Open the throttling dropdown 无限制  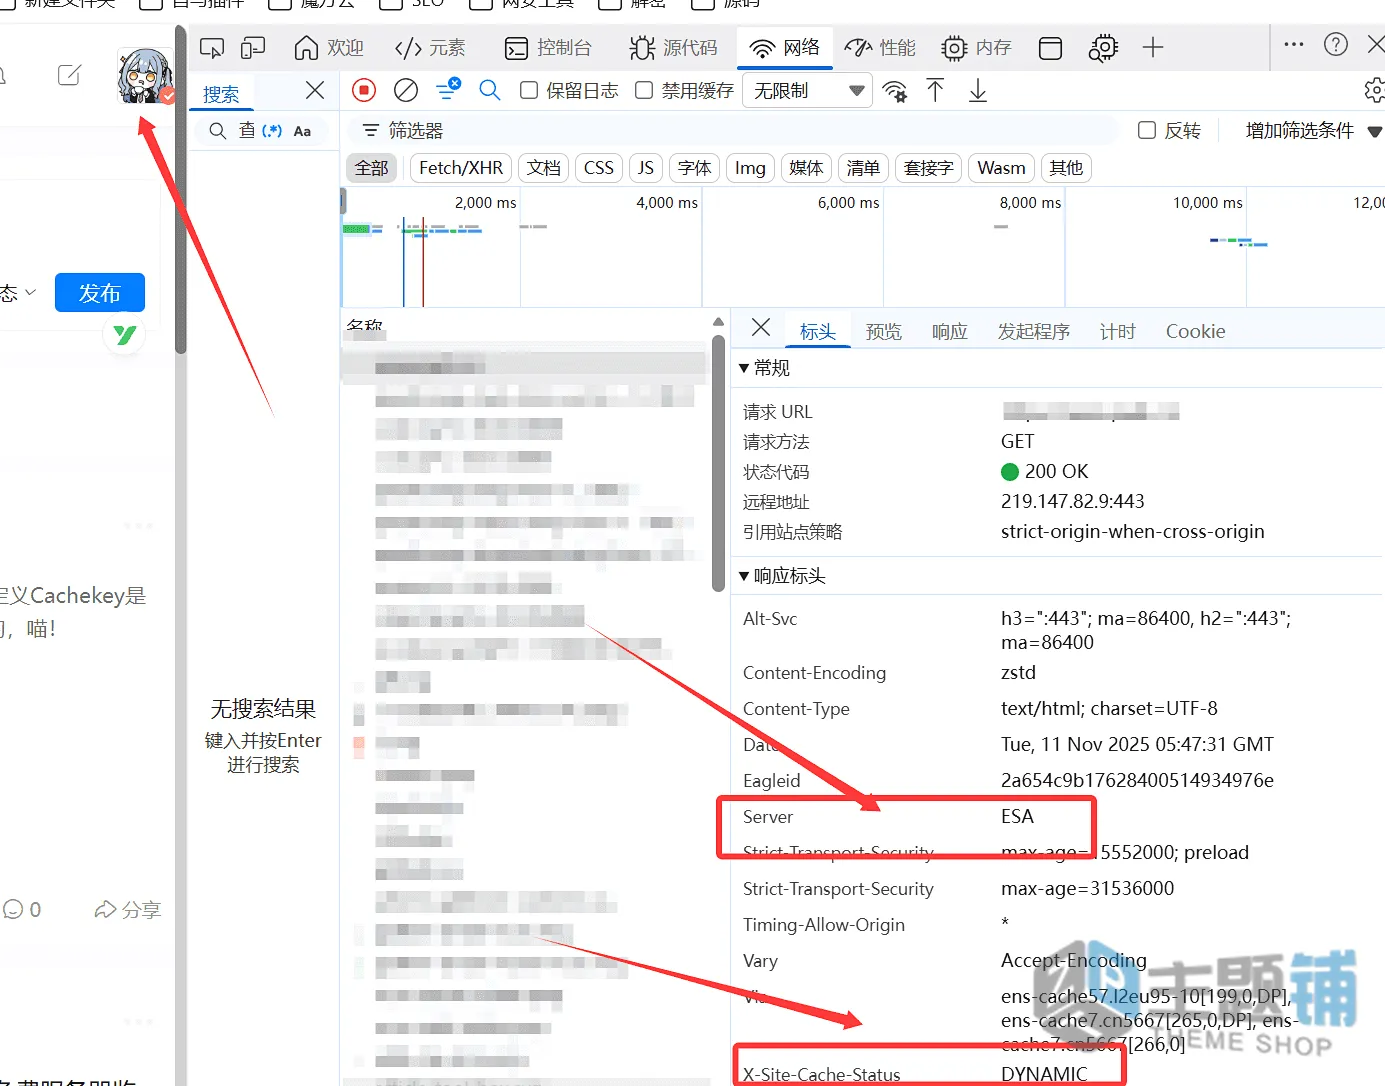[x=808, y=91]
